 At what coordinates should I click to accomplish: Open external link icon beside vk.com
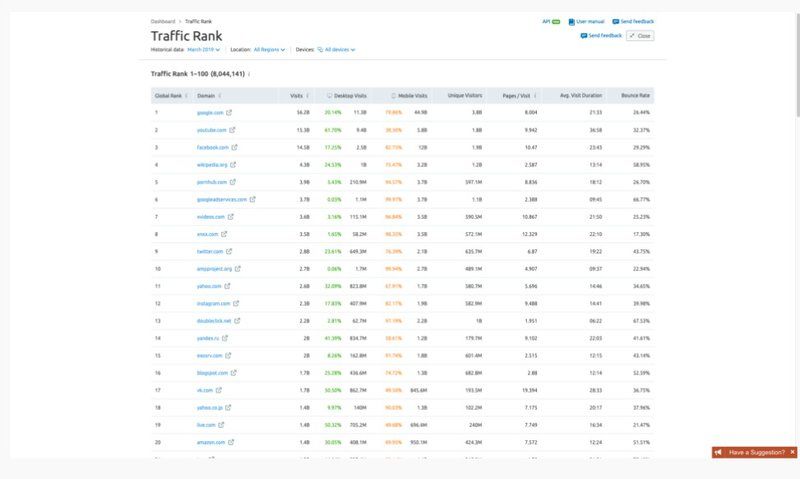(x=219, y=390)
